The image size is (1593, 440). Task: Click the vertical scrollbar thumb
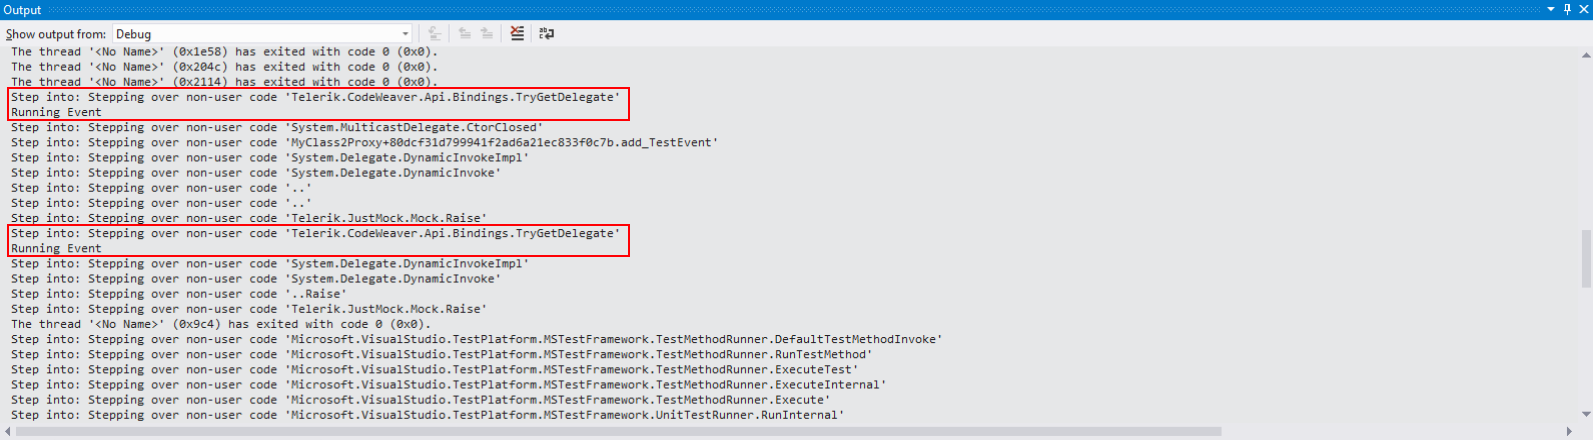1586,258
